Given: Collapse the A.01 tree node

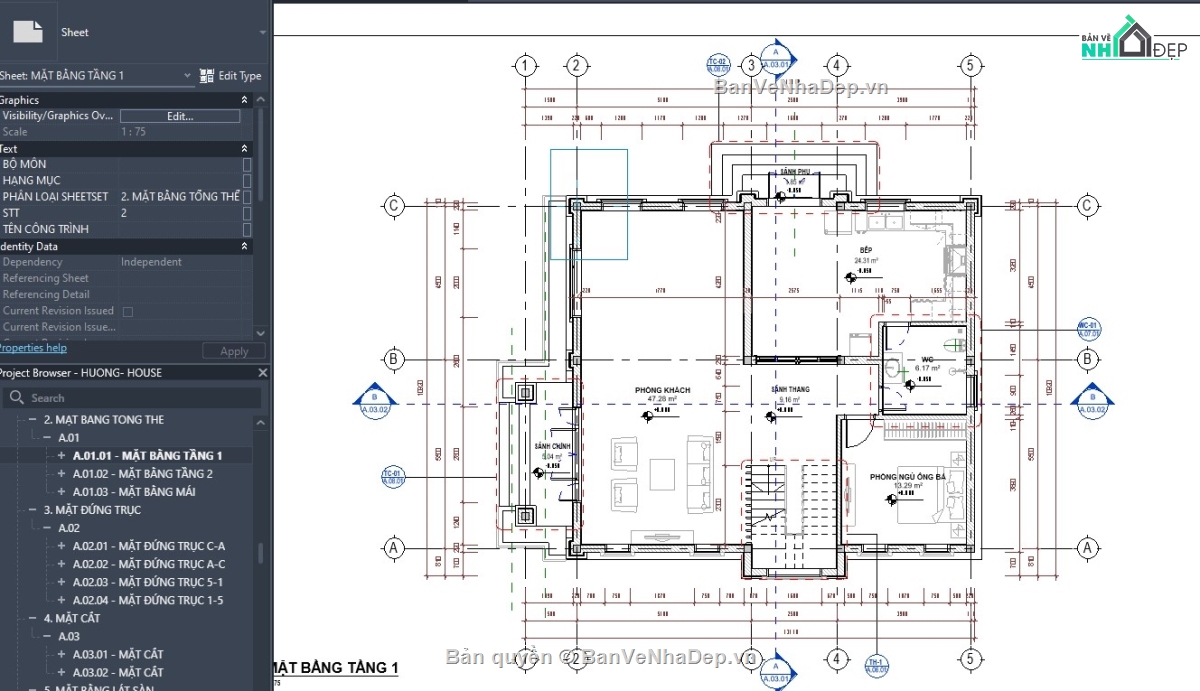Looking at the screenshot, I should [47, 438].
